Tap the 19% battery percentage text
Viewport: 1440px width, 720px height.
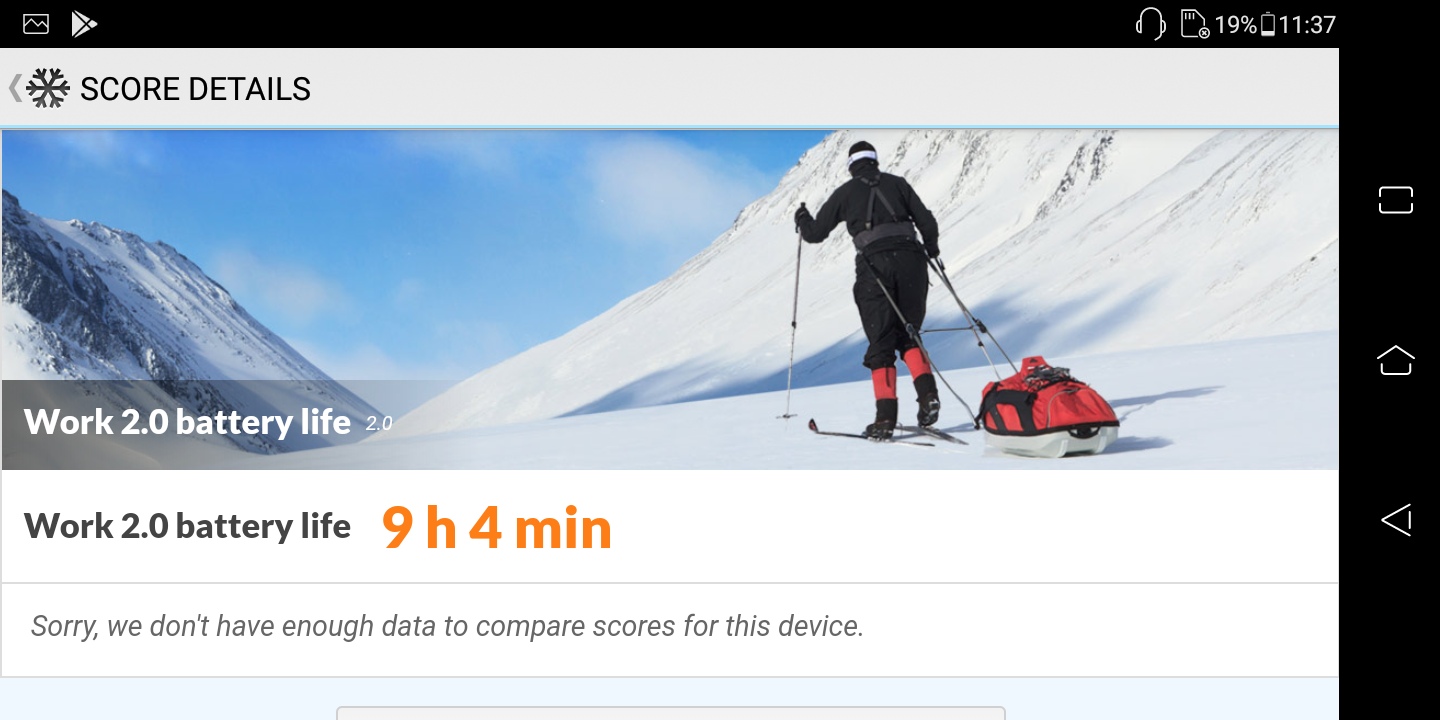click(1235, 24)
